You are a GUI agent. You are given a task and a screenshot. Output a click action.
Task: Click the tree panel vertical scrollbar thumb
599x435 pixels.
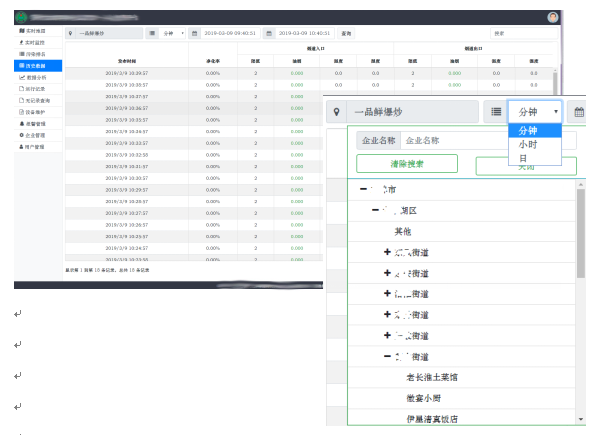tap(581, 233)
